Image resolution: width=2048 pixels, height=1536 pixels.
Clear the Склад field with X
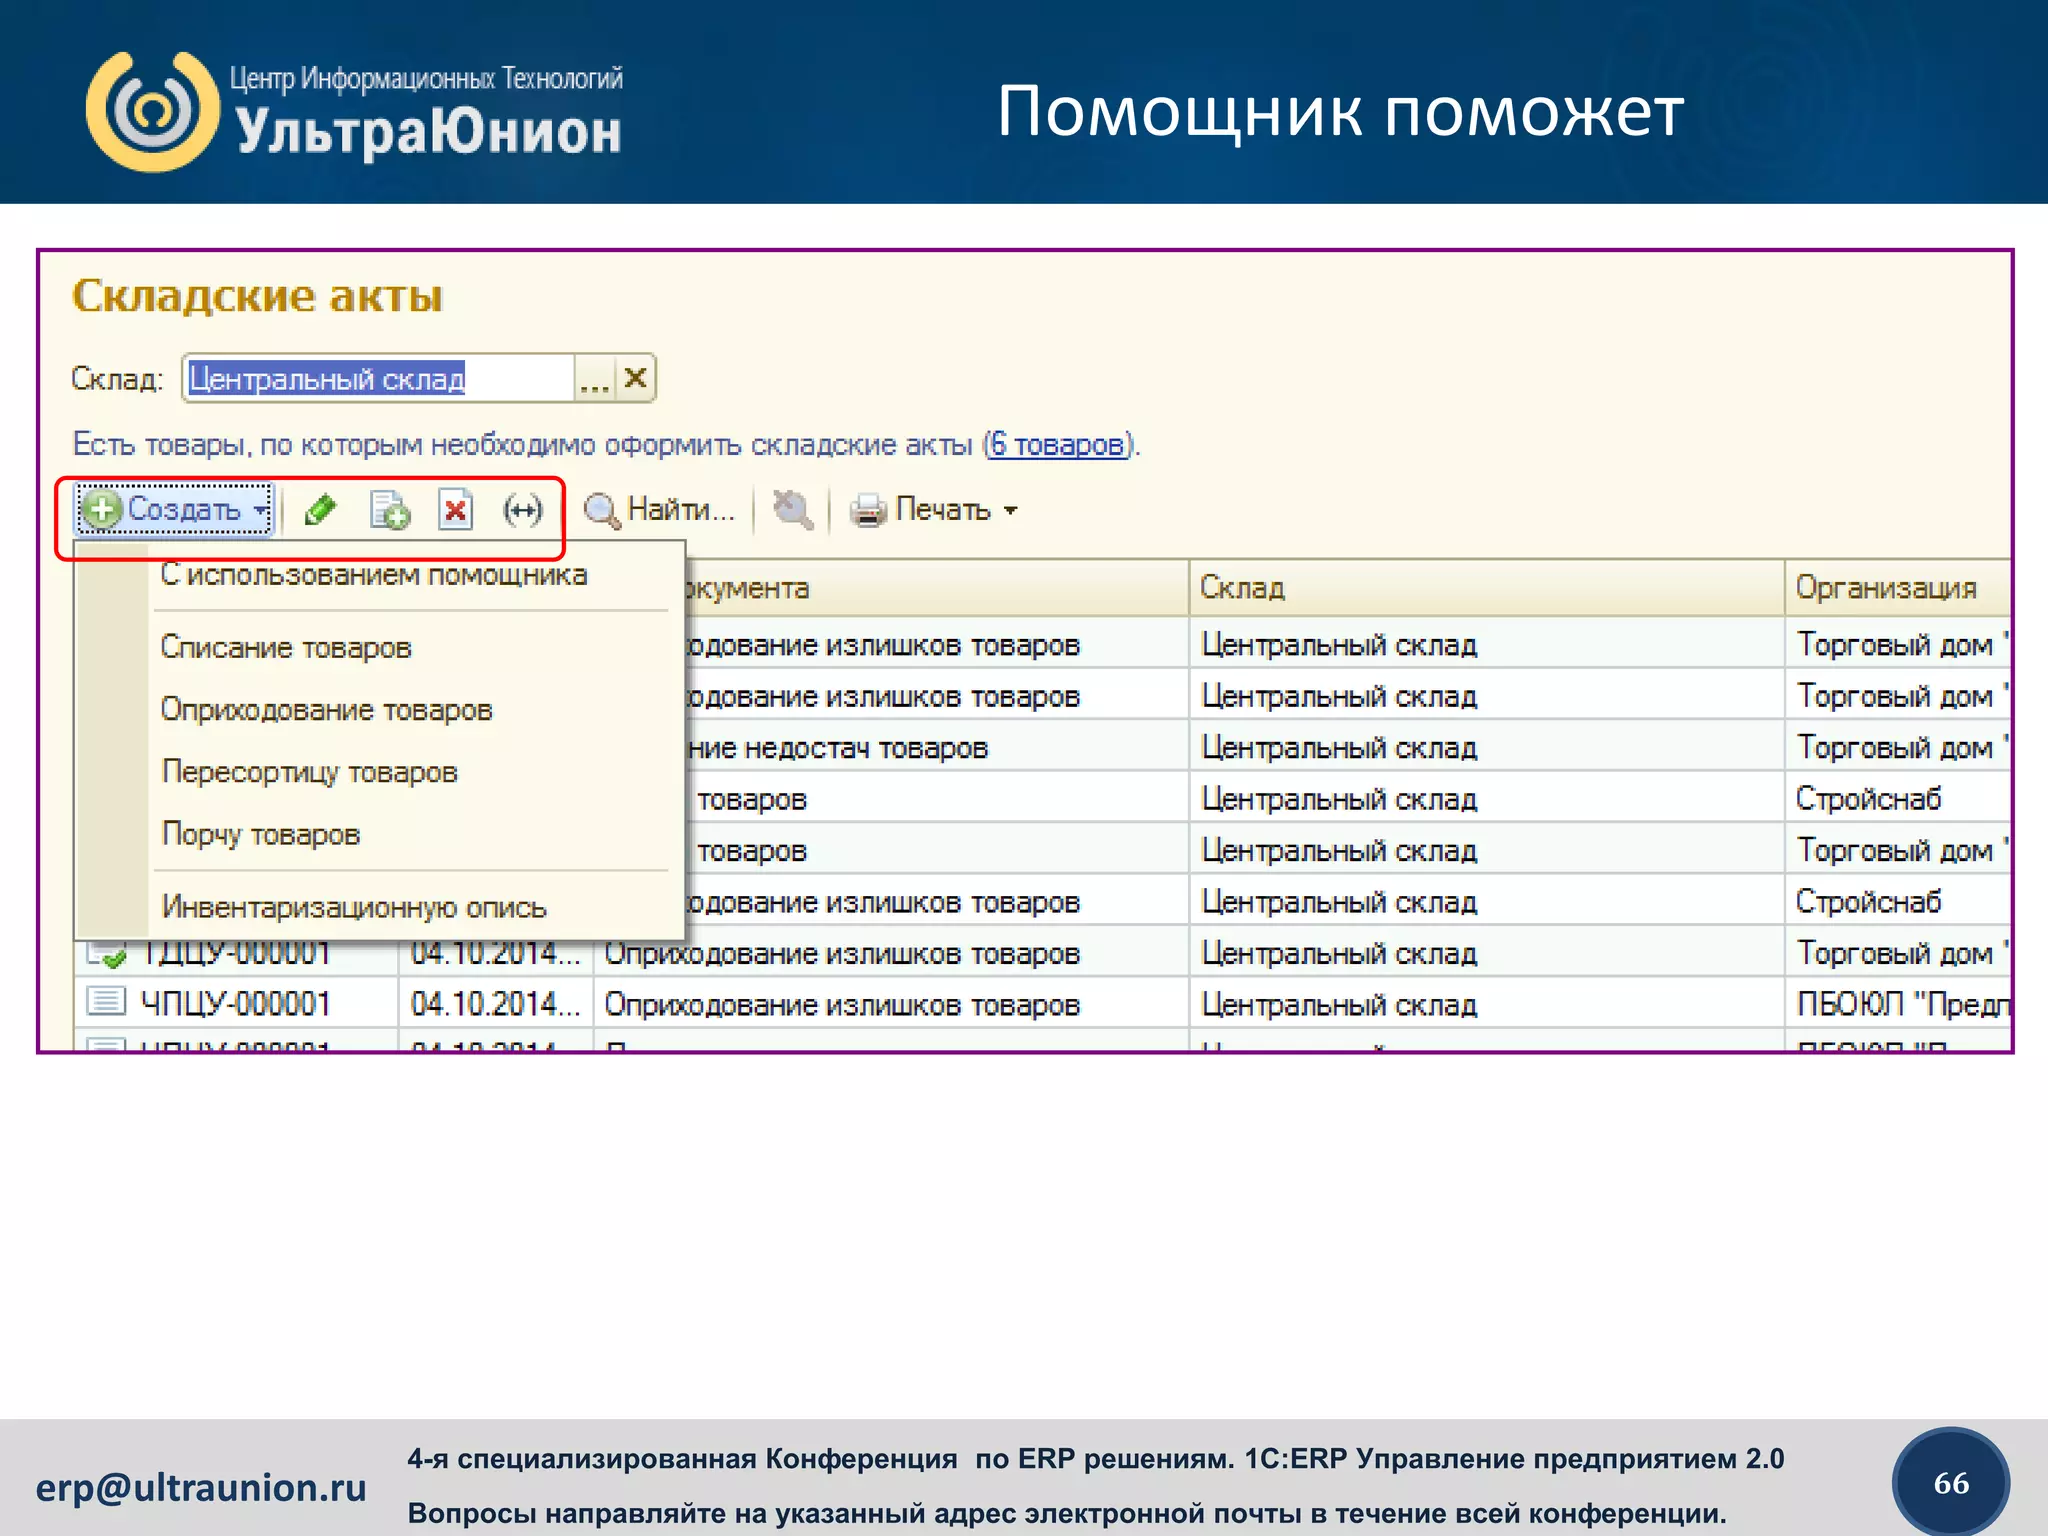point(635,378)
